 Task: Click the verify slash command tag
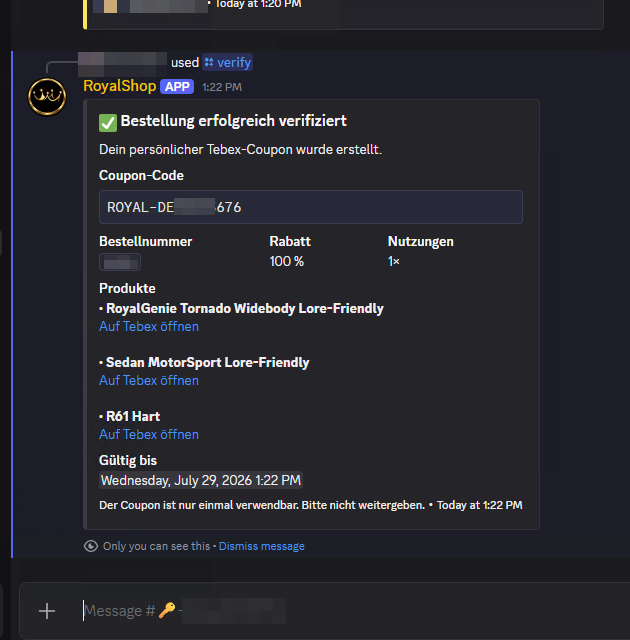(x=228, y=62)
